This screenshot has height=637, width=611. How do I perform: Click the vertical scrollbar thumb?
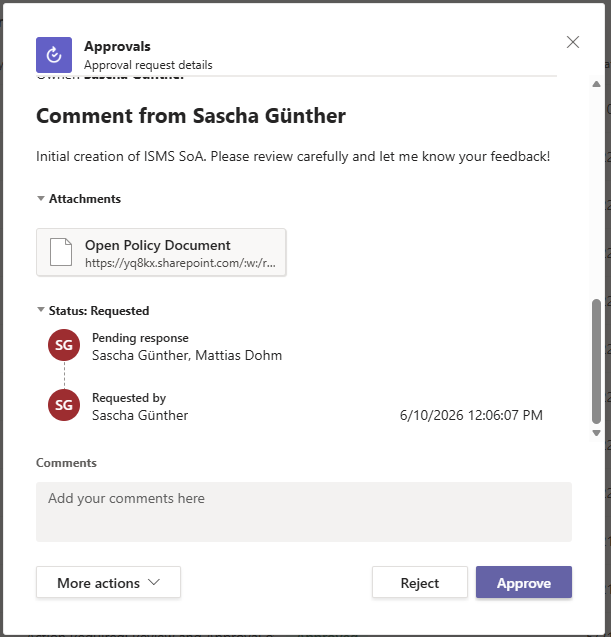[596, 362]
